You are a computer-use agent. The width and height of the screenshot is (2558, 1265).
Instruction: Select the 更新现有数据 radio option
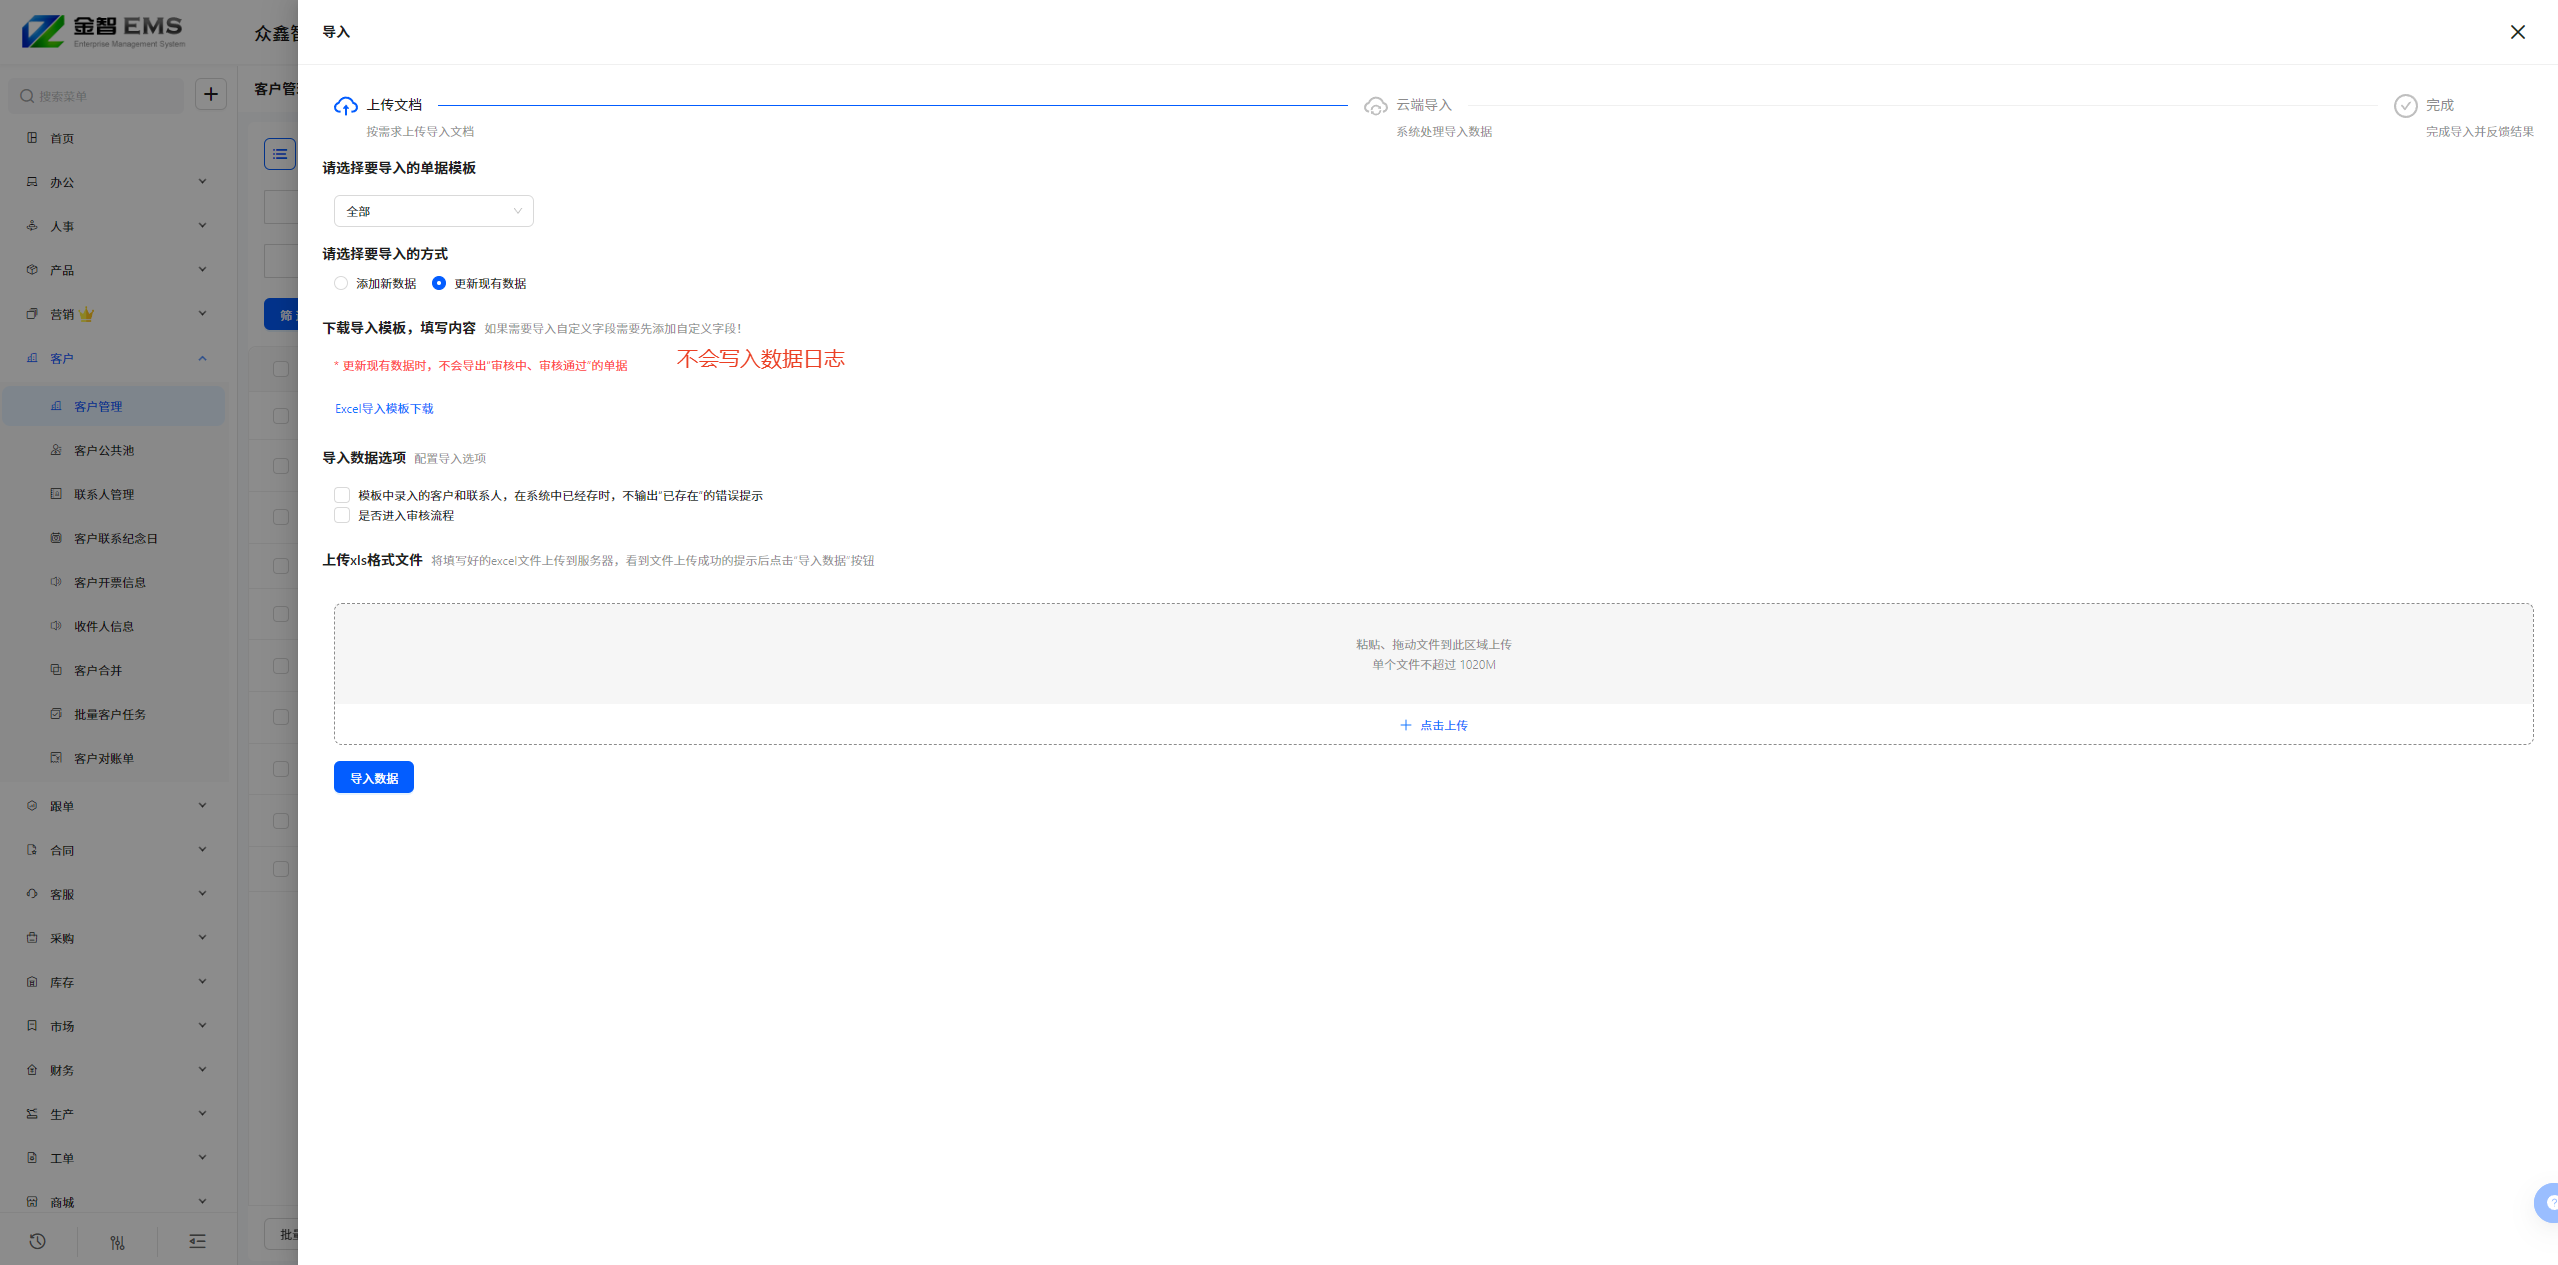click(439, 284)
